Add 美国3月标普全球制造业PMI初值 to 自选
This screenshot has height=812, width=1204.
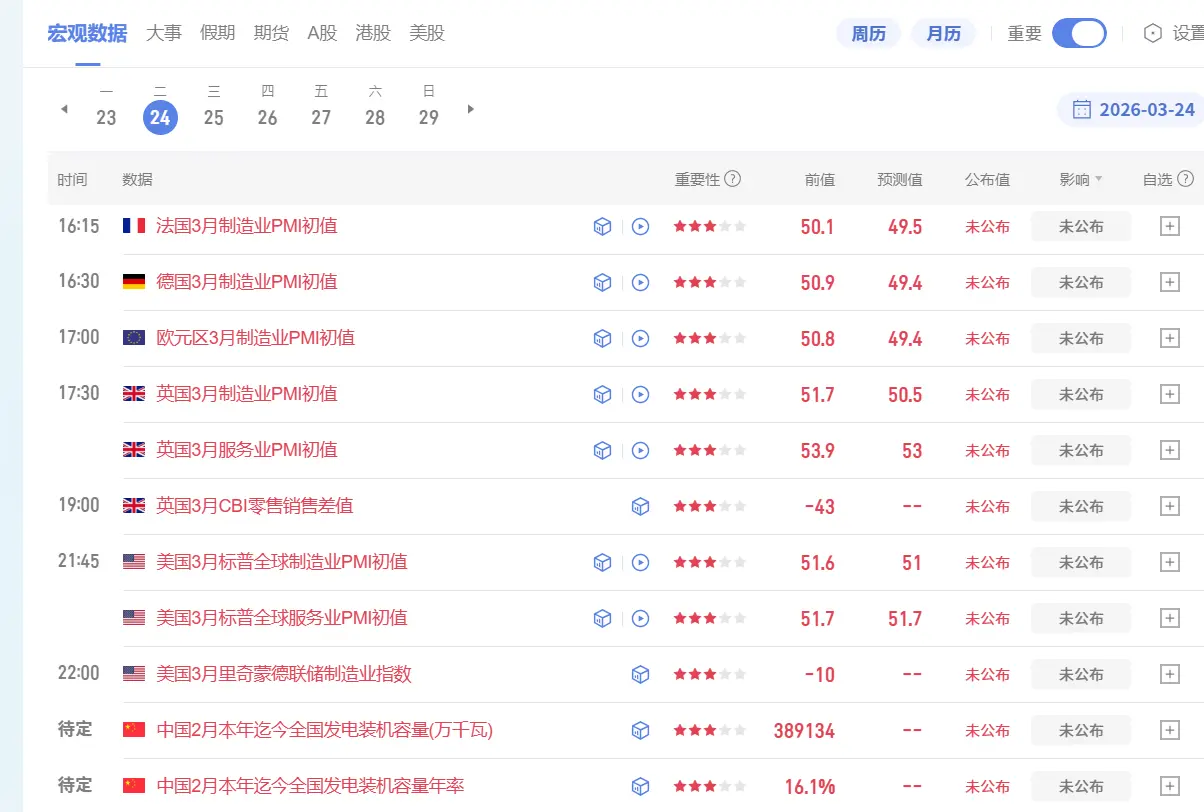(1169, 563)
